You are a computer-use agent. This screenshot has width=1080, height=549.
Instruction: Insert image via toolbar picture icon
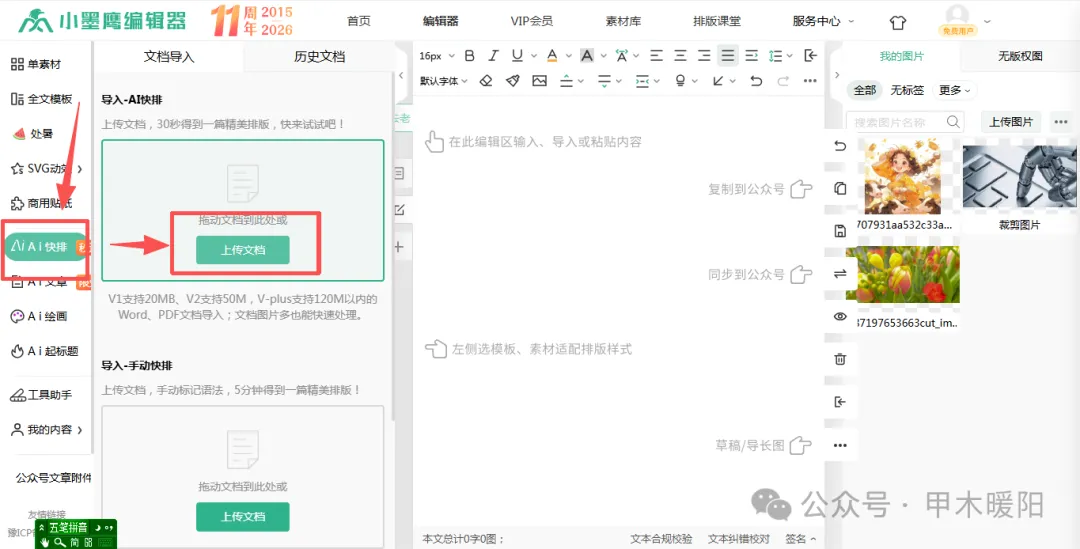539,81
